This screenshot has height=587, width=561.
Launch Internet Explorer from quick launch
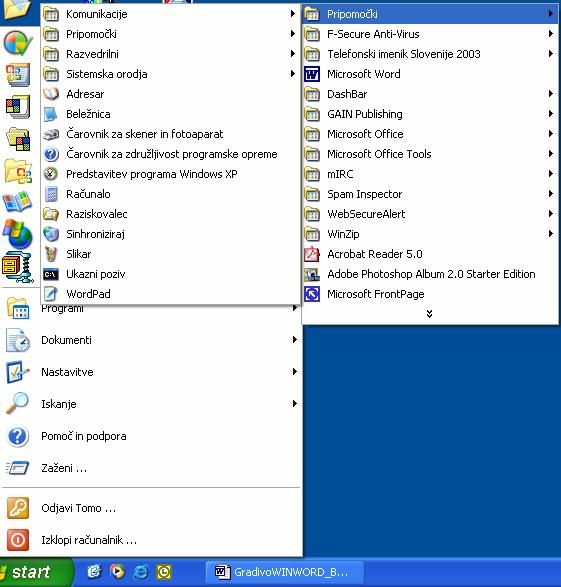point(141,572)
